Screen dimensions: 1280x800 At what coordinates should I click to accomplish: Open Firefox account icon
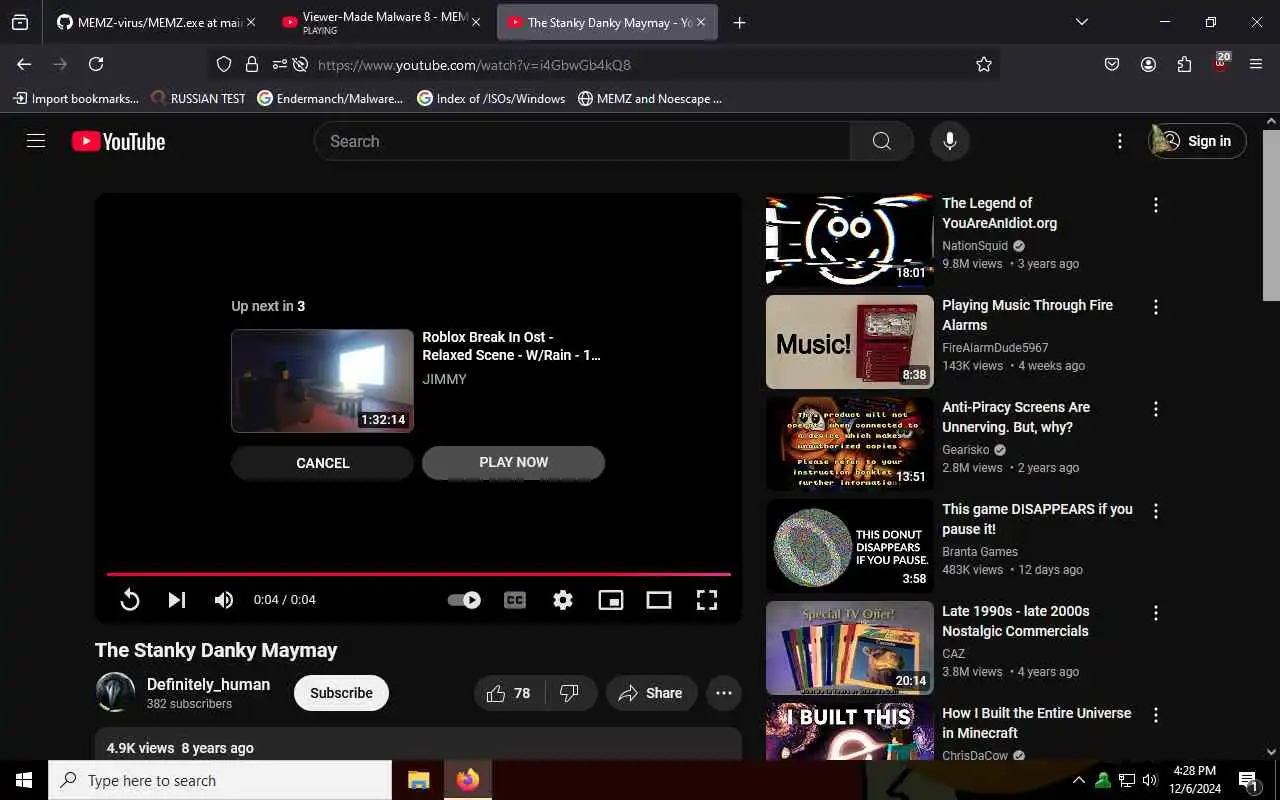coord(1148,64)
